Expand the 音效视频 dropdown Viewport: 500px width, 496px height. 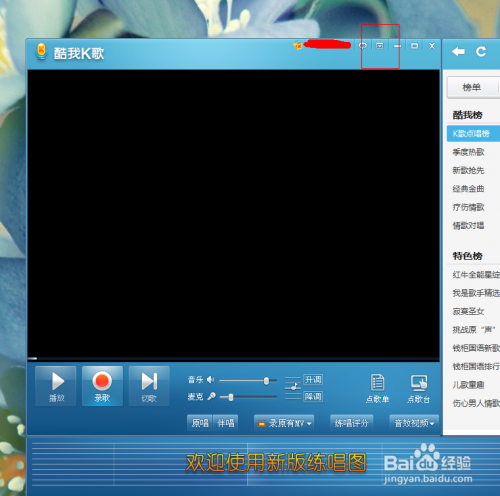[414, 423]
